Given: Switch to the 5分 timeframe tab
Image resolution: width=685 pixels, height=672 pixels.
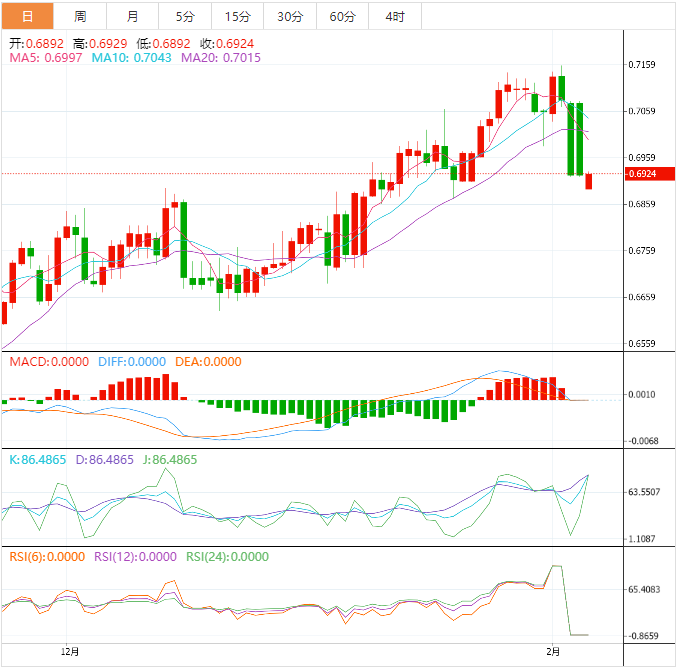Looking at the screenshot, I should [x=185, y=16].
